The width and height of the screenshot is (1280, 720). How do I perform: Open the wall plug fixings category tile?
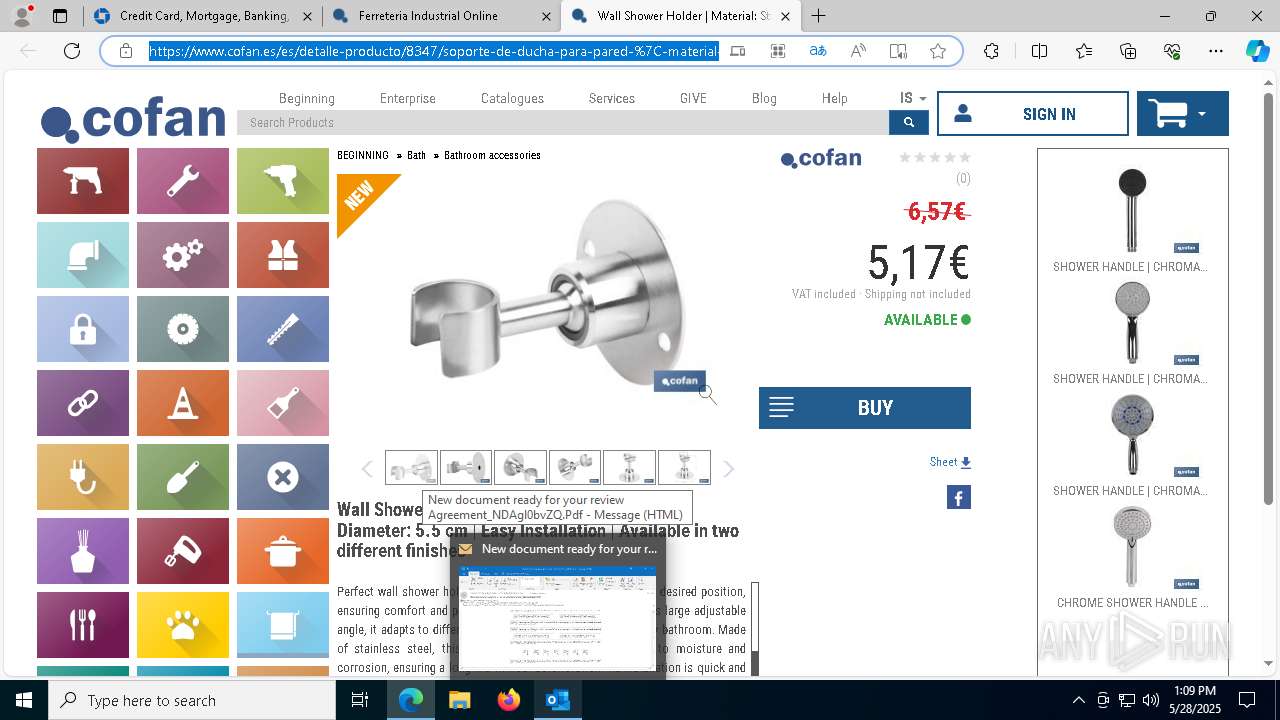pos(283,329)
